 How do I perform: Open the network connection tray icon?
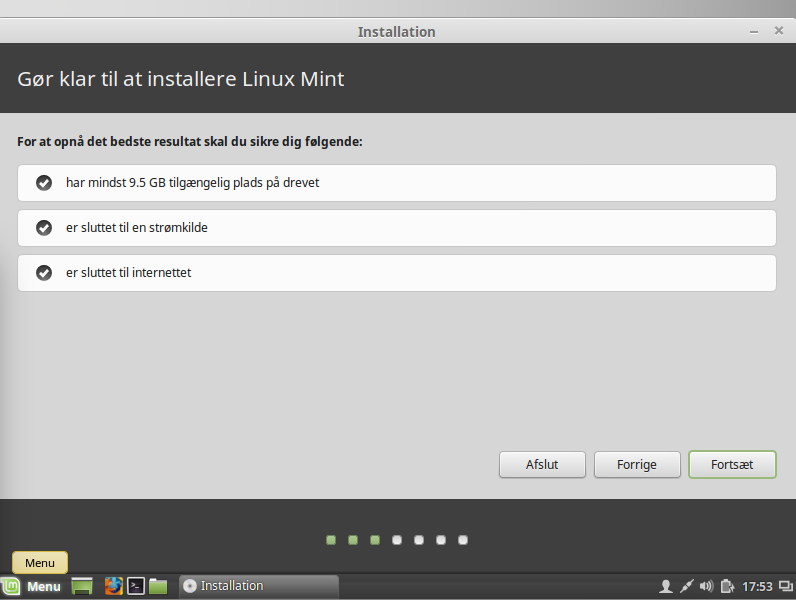[686, 587]
